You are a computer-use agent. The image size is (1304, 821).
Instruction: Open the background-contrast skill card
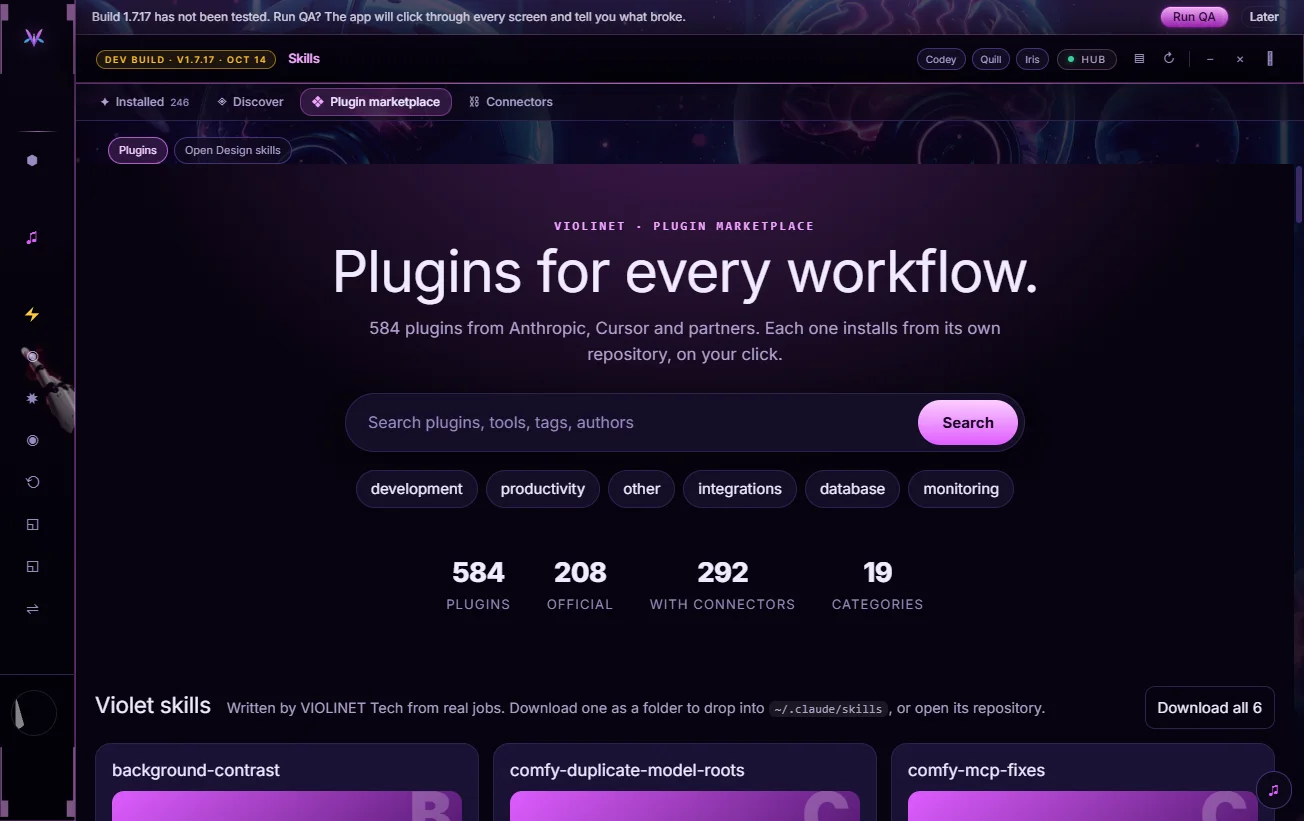point(287,782)
